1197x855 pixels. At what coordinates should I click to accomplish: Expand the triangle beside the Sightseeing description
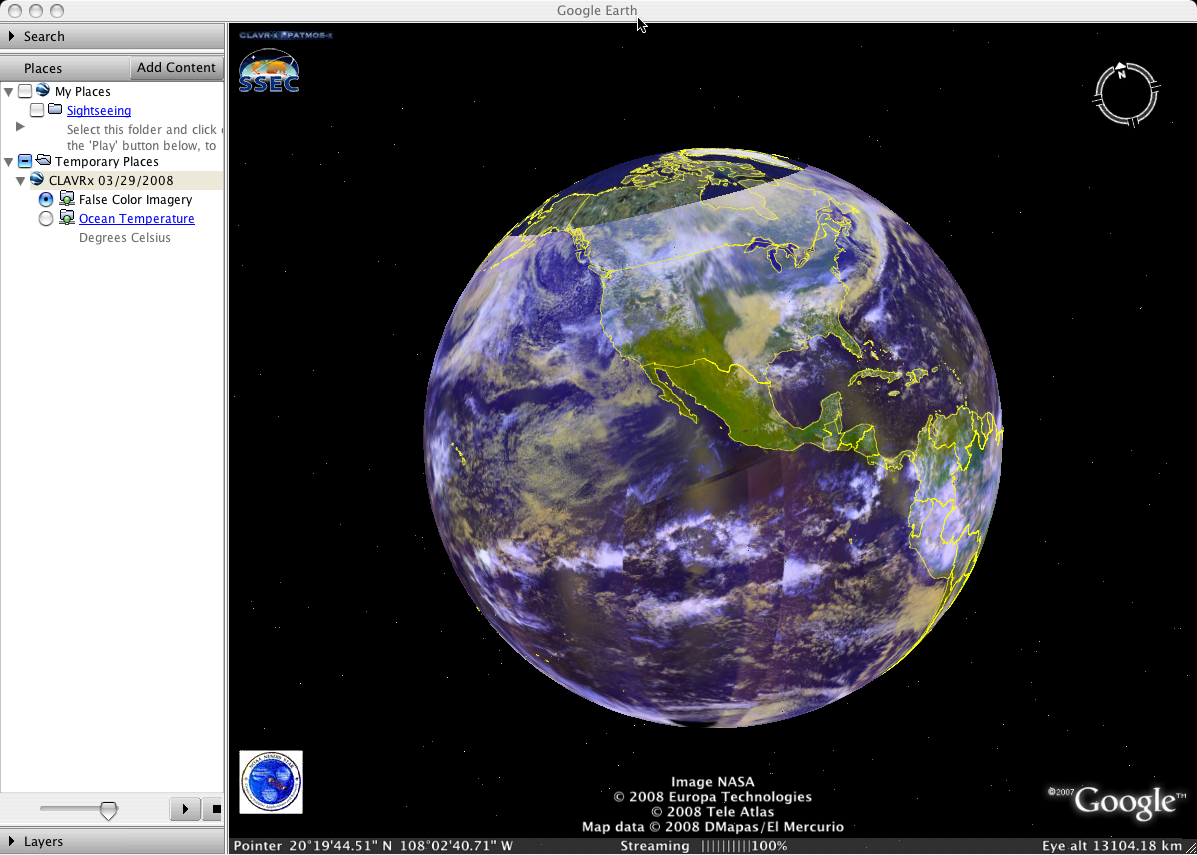(21, 127)
